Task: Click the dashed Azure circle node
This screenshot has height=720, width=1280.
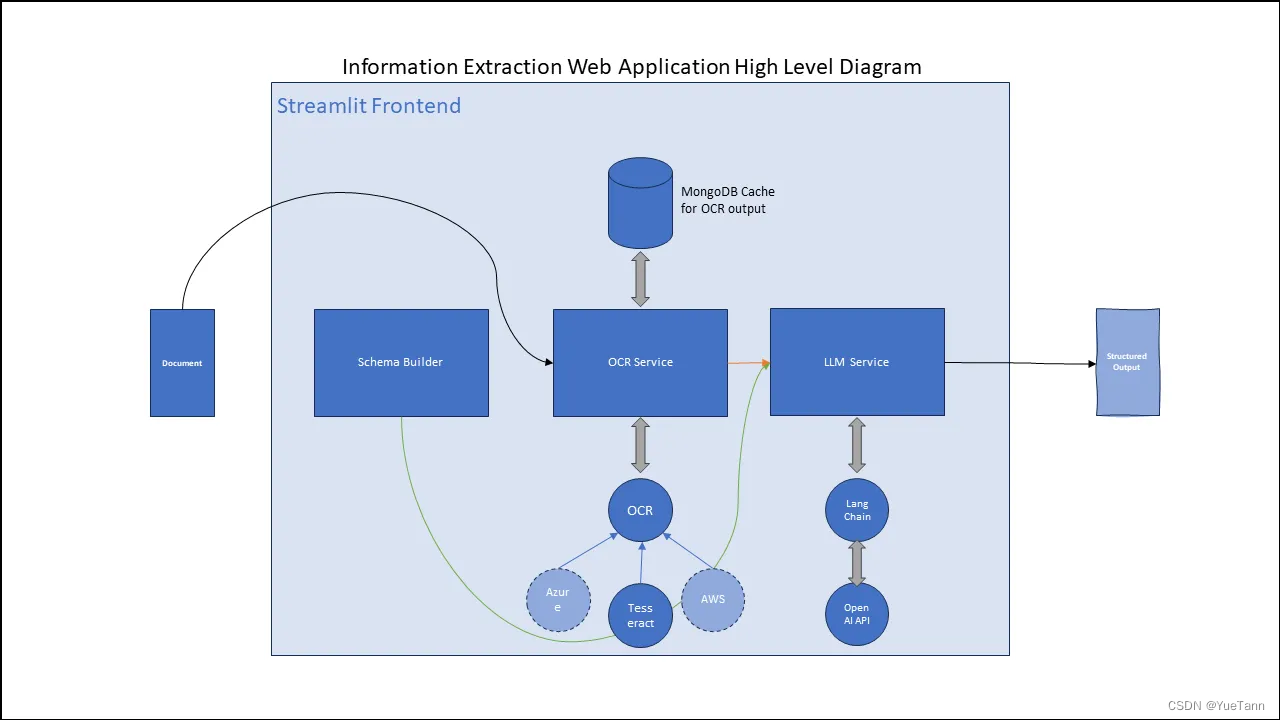Action: pyautogui.click(x=558, y=600)
